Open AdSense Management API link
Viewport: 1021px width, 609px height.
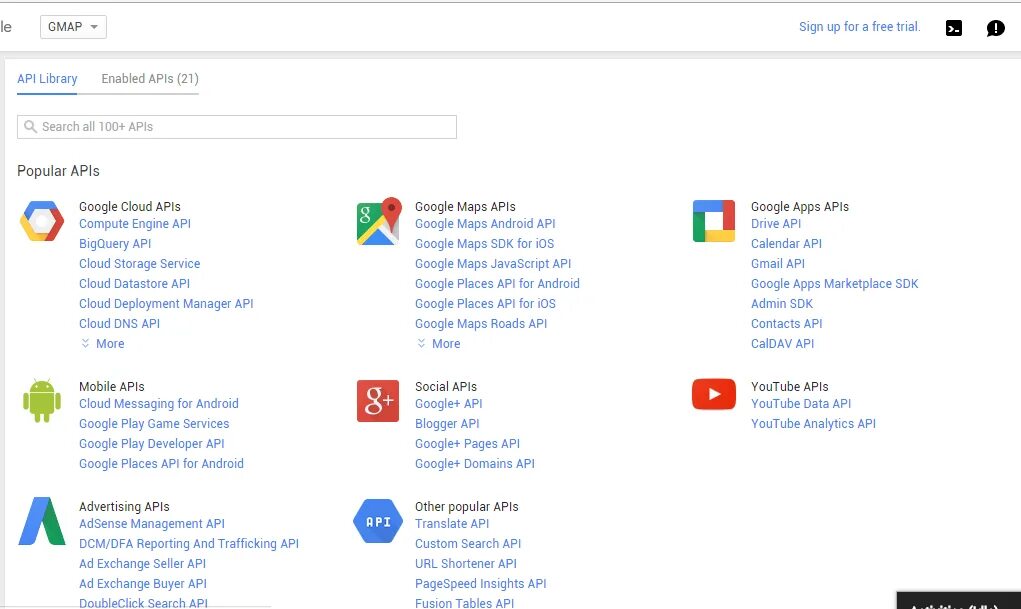[x=152, y=524]
